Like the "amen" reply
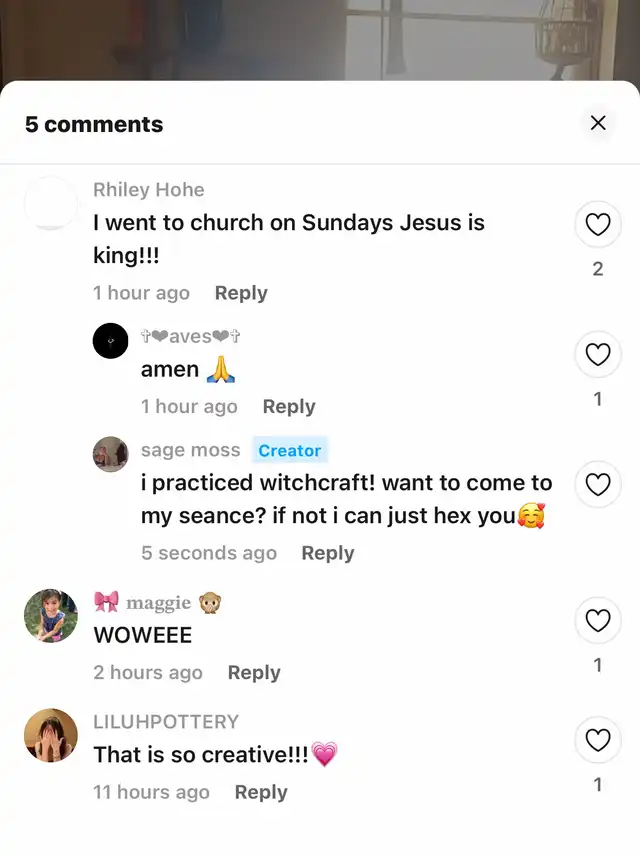The image size is (640, 855). coord(598,354)
